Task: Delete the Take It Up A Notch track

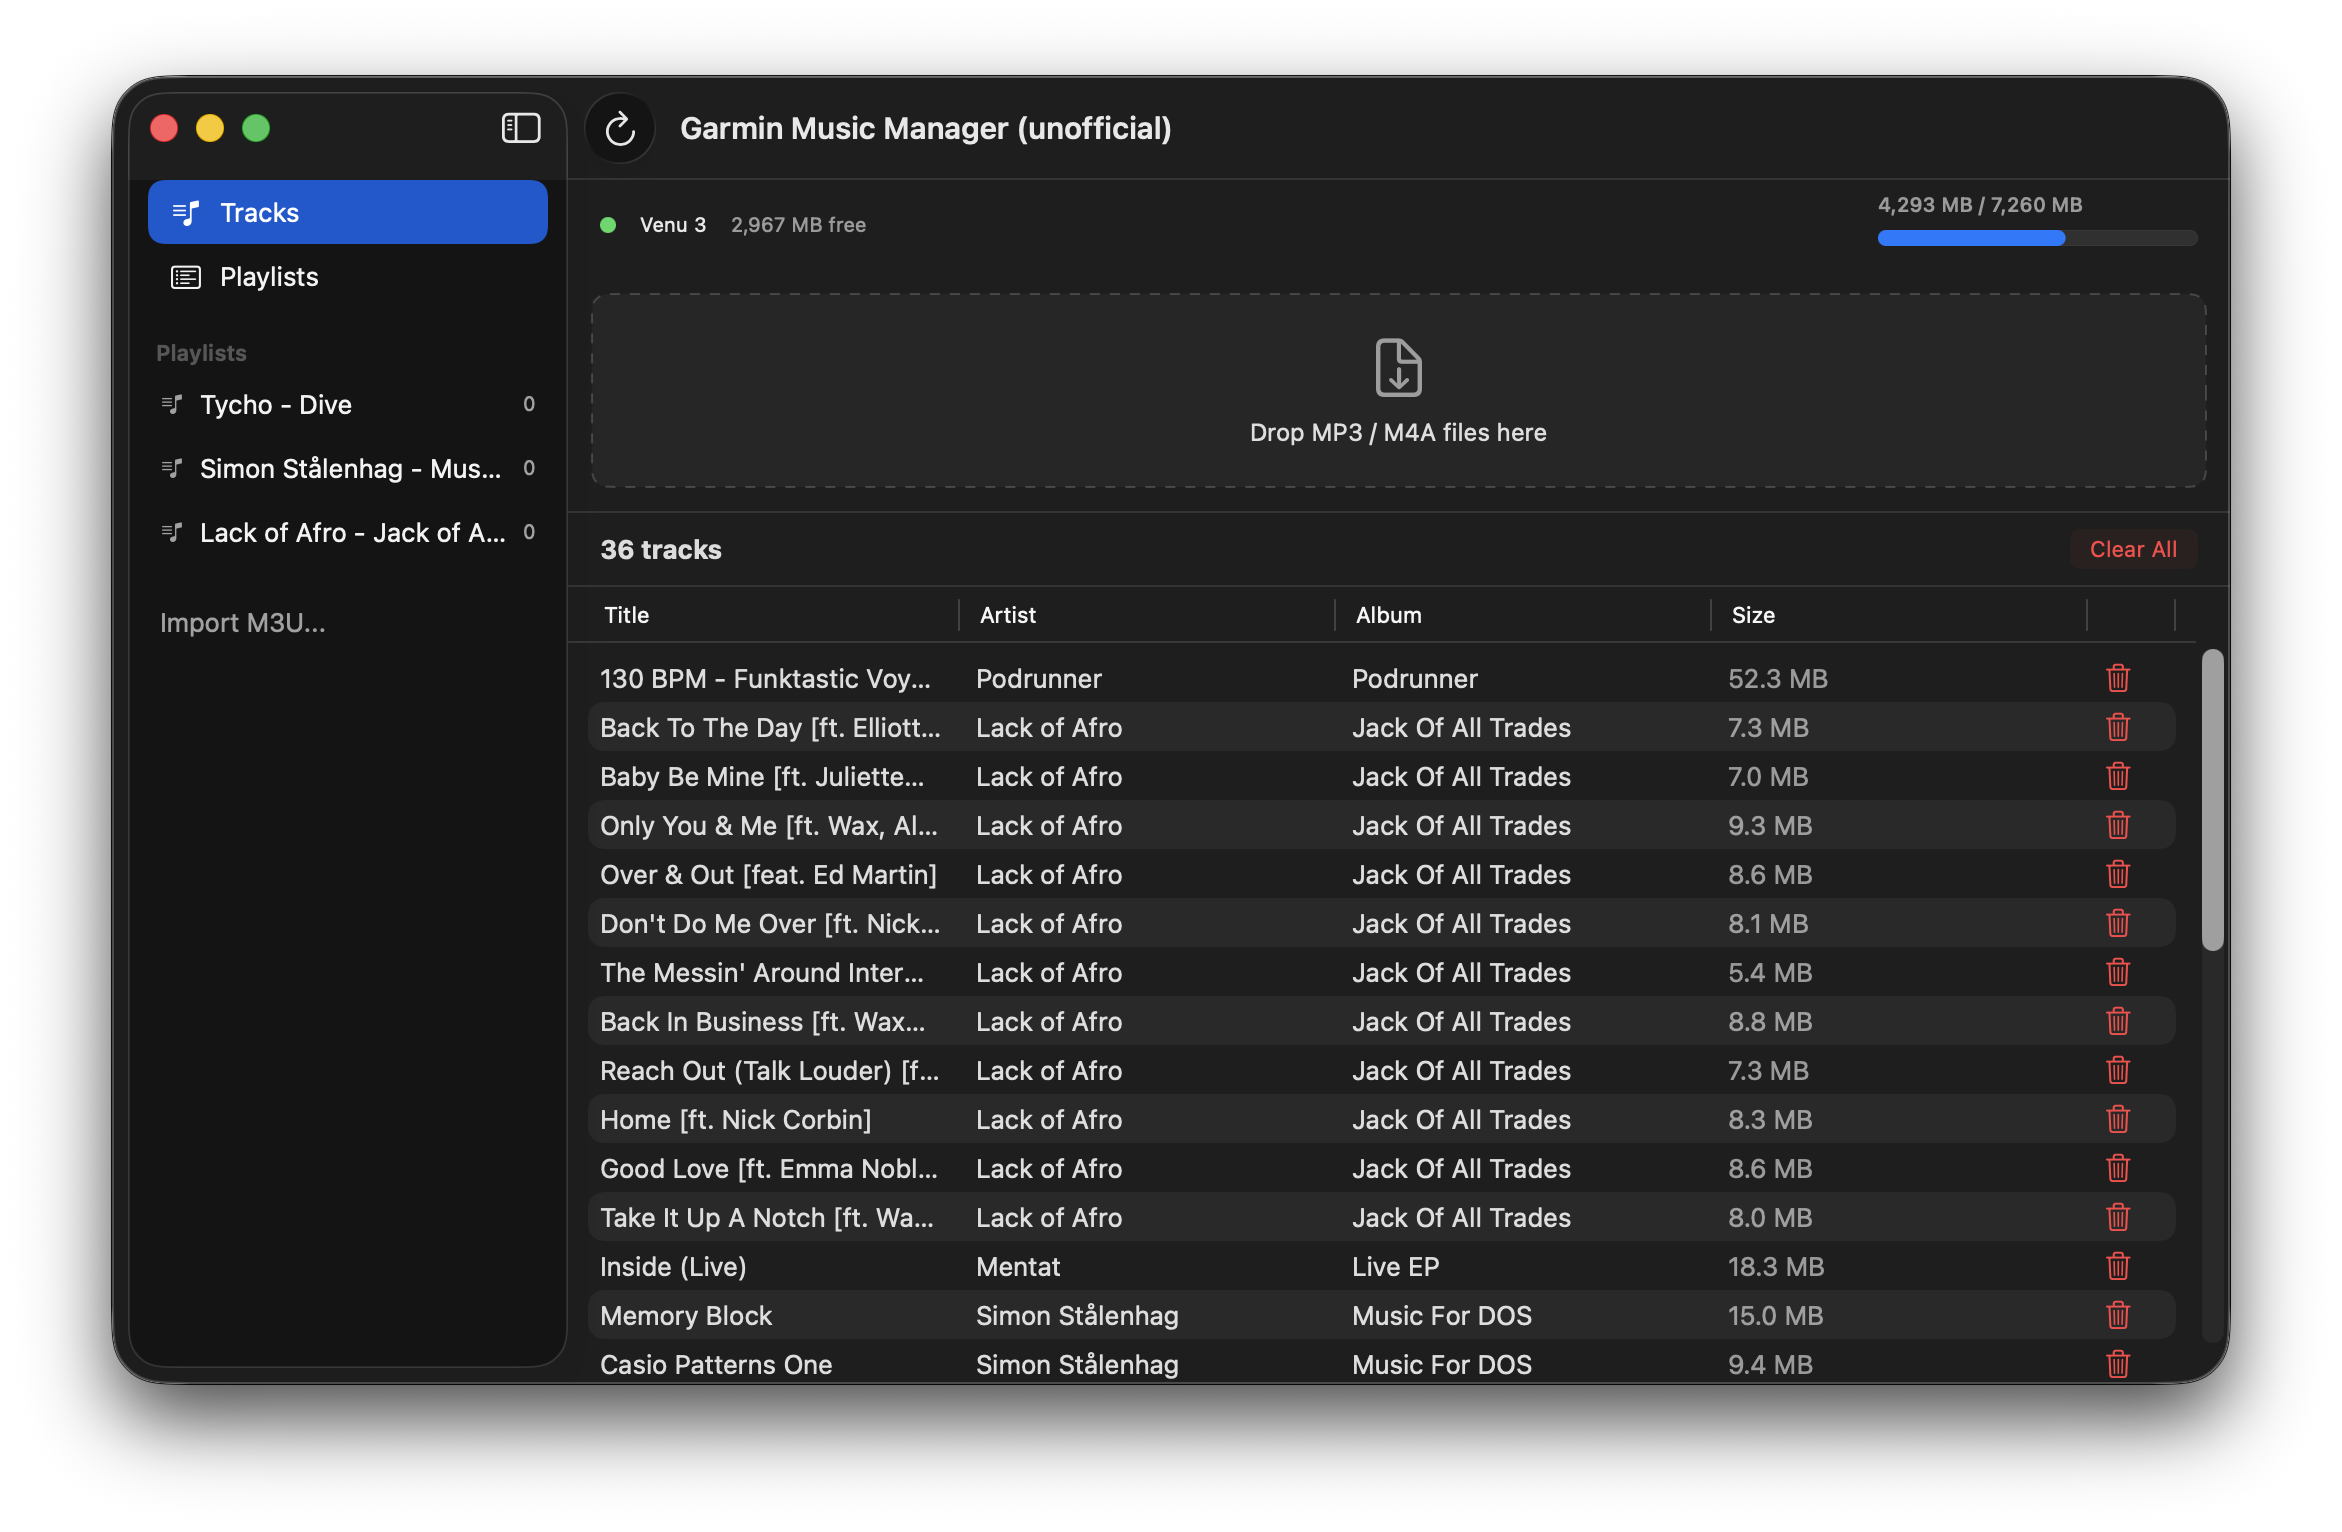Action: pos(2117,1217)
